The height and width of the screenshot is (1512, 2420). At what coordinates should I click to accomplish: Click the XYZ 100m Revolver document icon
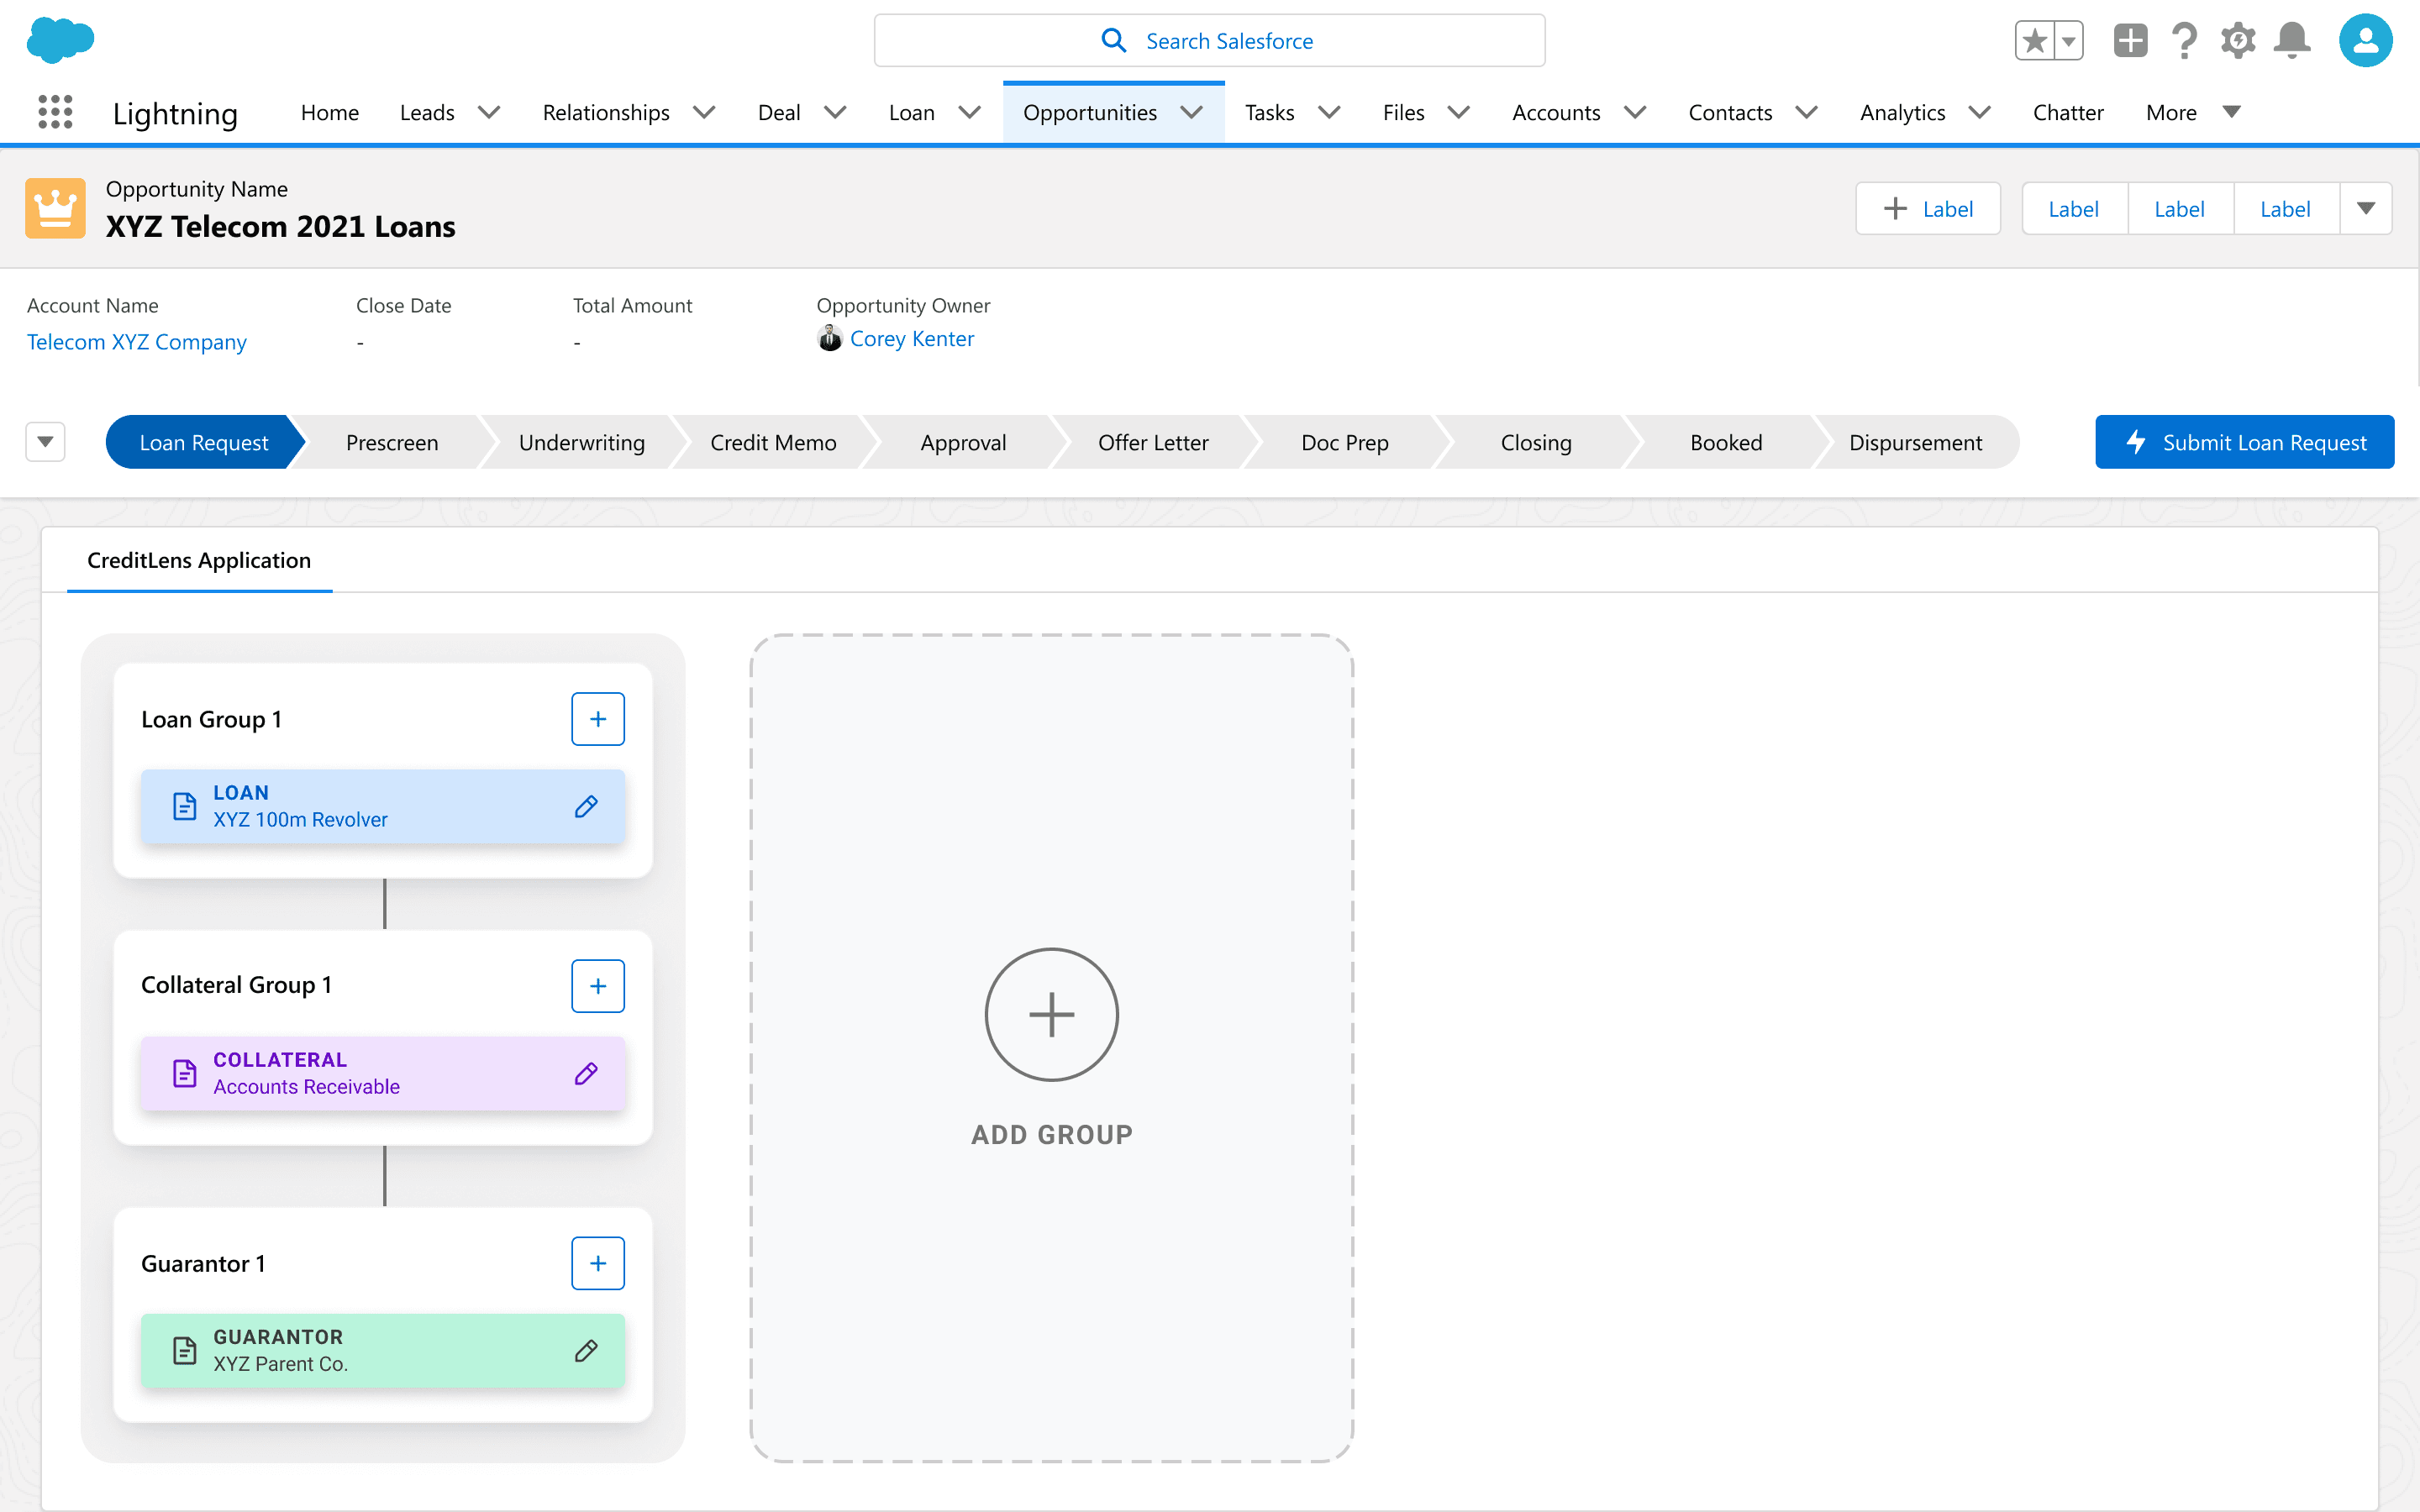[185, 806]
